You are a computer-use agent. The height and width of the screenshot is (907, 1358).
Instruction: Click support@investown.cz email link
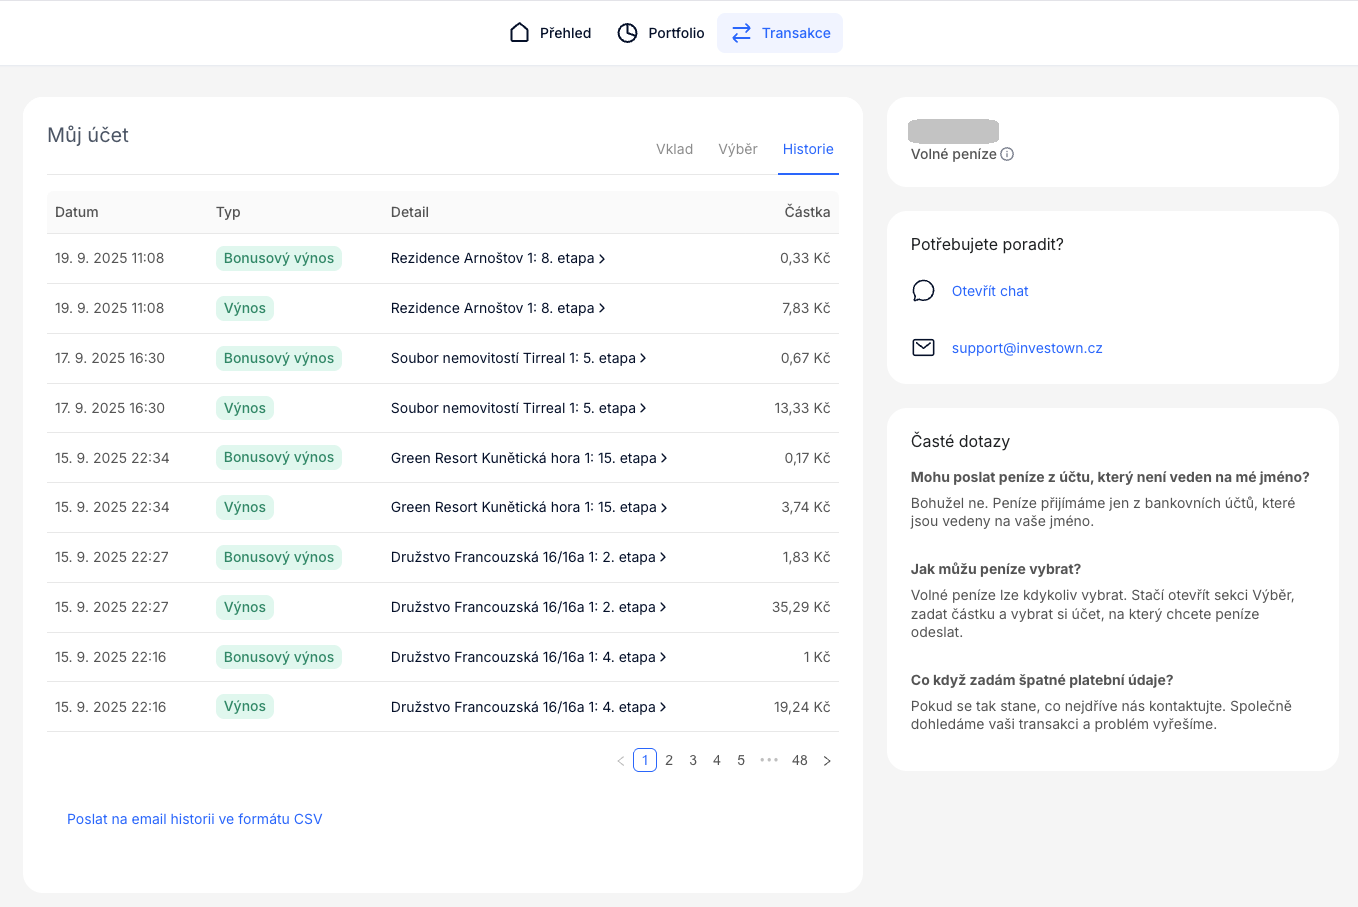[1027, 348]
